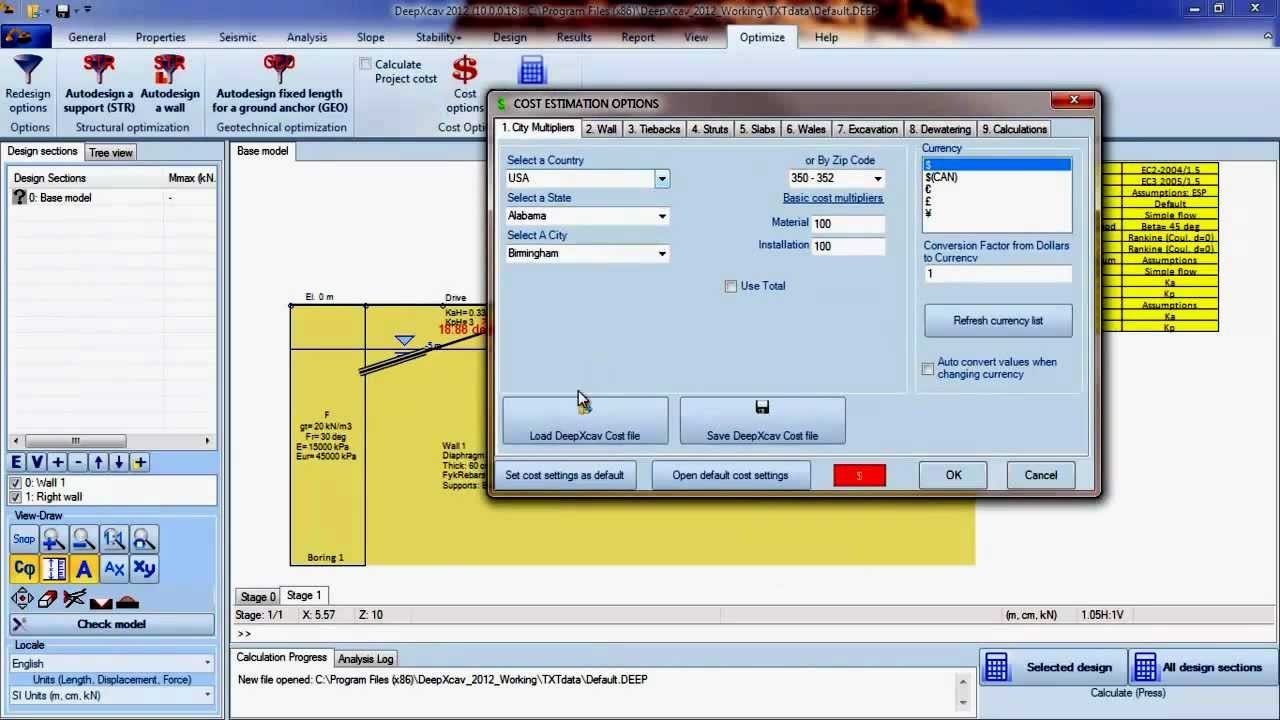Click Load DeepXcav Cost file
Image resolution: width=1280 pixels, height=720 pixels.
[585, 420]
